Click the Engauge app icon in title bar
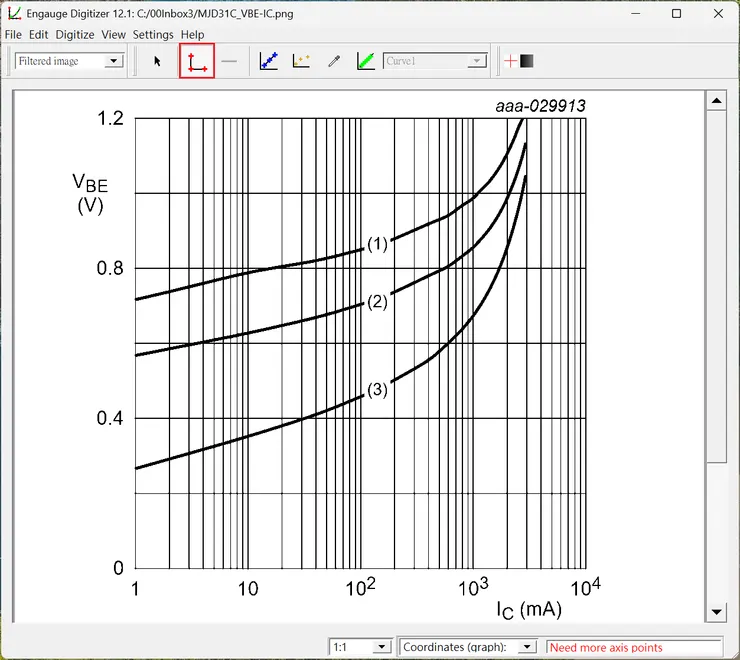The width and height of the screenshot is (740, 660). pyautogui.click(x=14, y=13)
